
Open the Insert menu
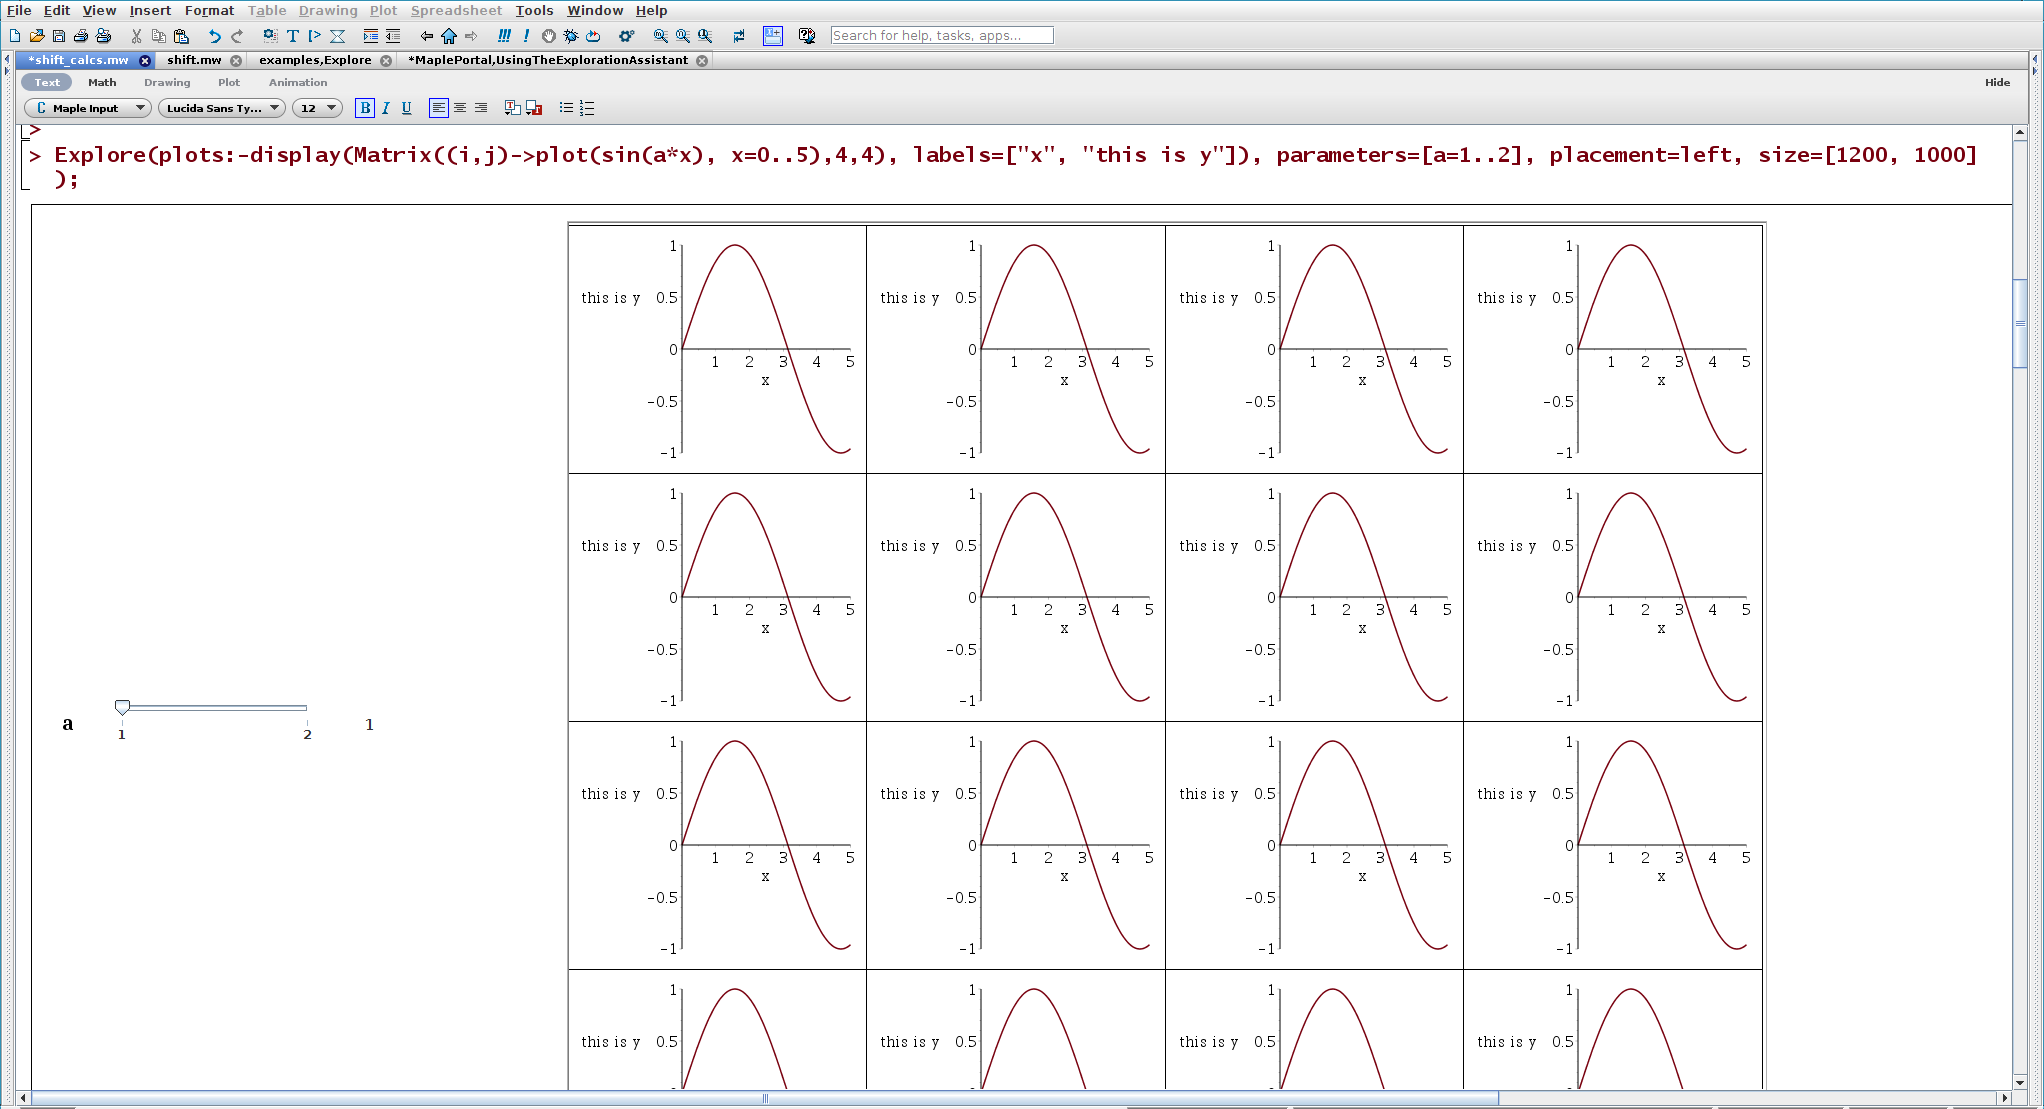click(150, 10)
